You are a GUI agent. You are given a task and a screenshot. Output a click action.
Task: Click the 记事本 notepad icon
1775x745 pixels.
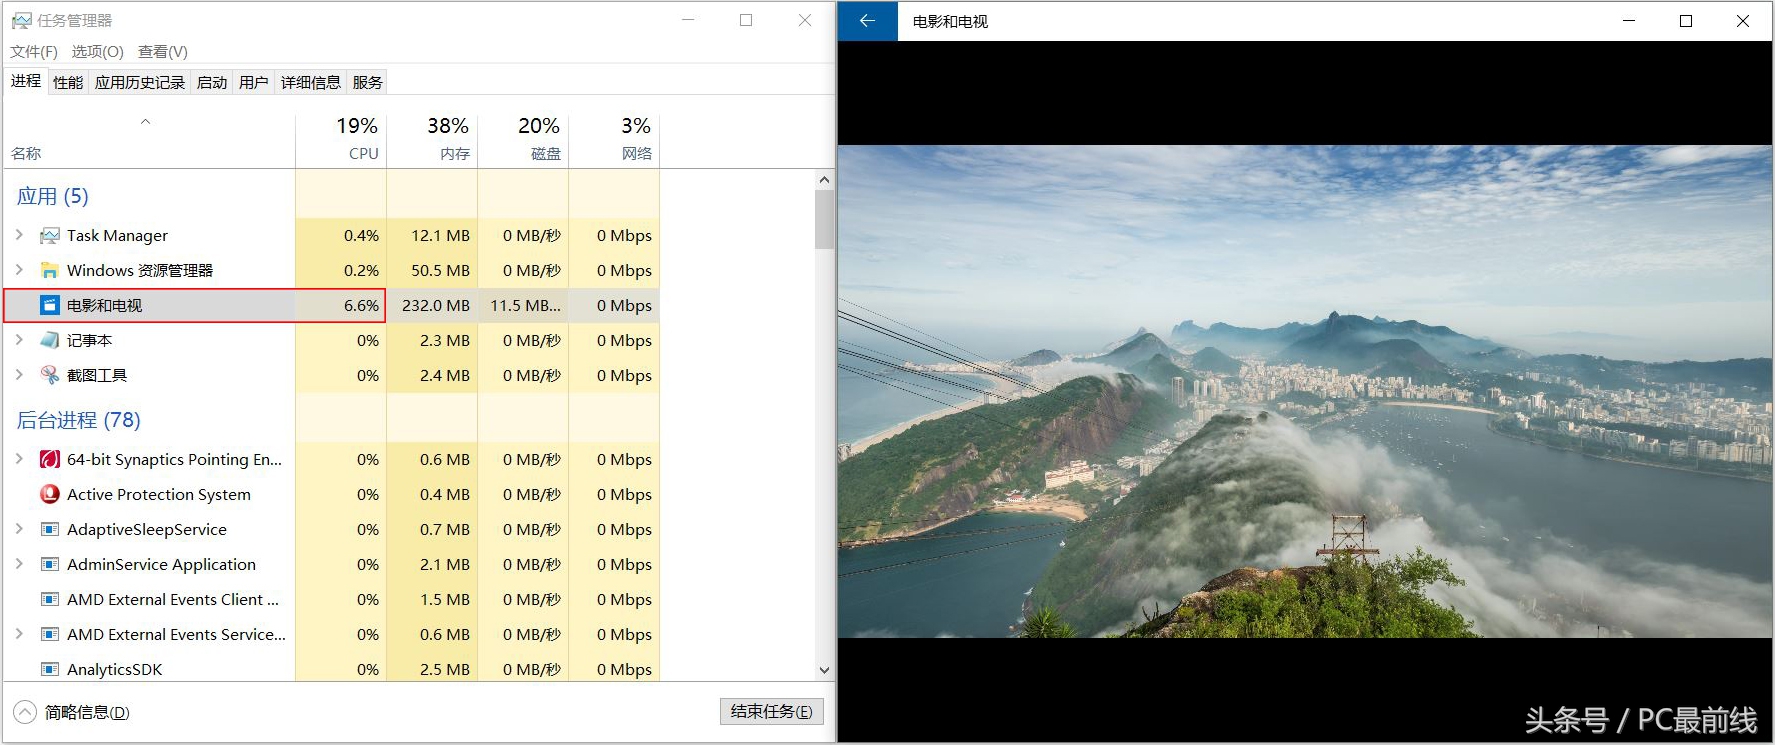pos(50,341)
